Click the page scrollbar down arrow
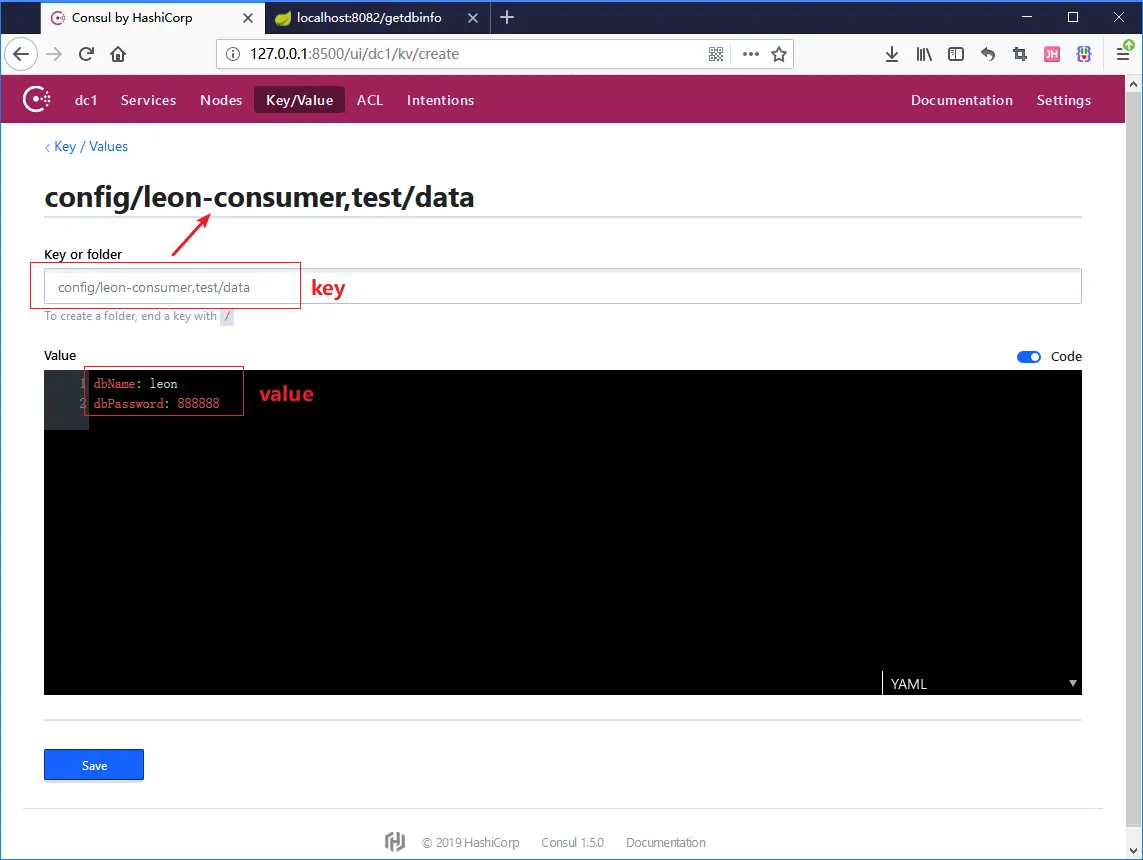Screen dimensions: 1143x860 click(1134, 850)
